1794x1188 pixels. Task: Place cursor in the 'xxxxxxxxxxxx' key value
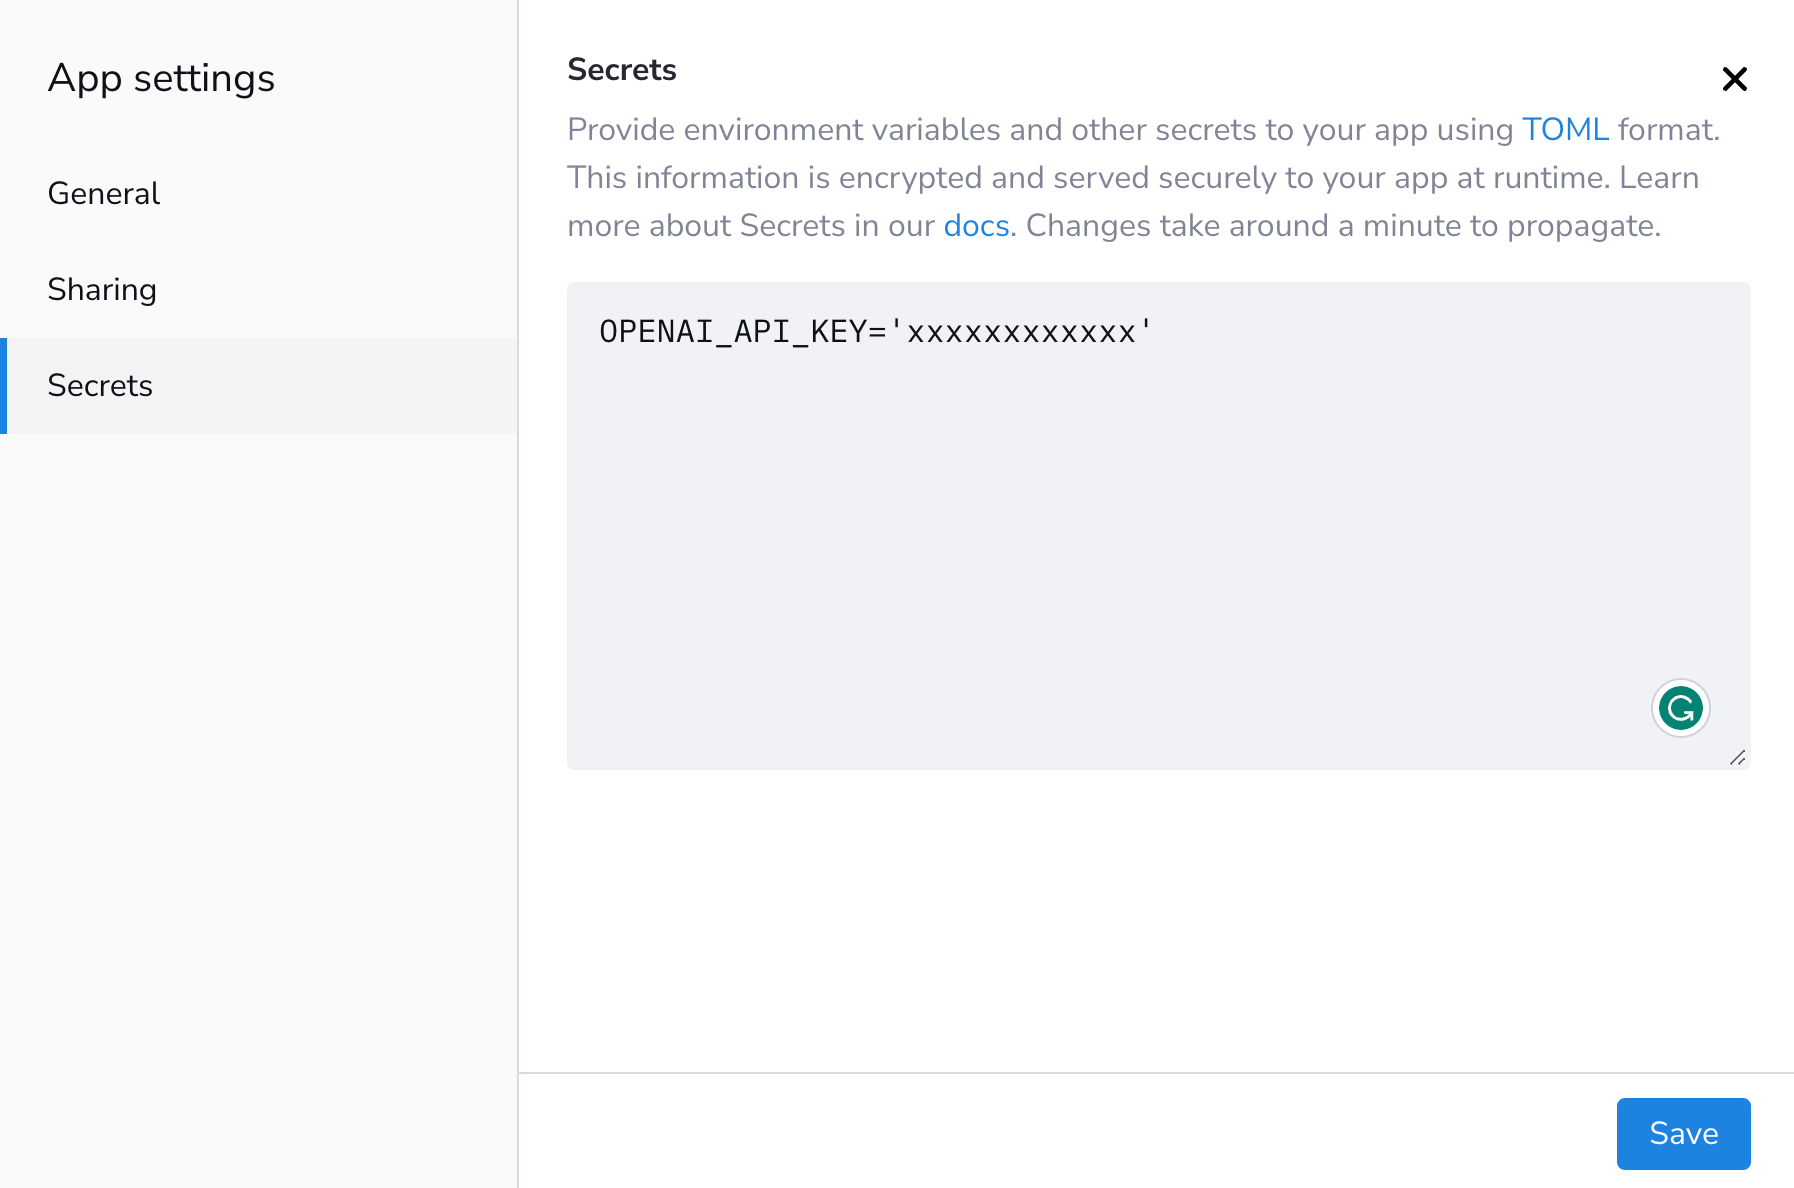[1020, 332]
